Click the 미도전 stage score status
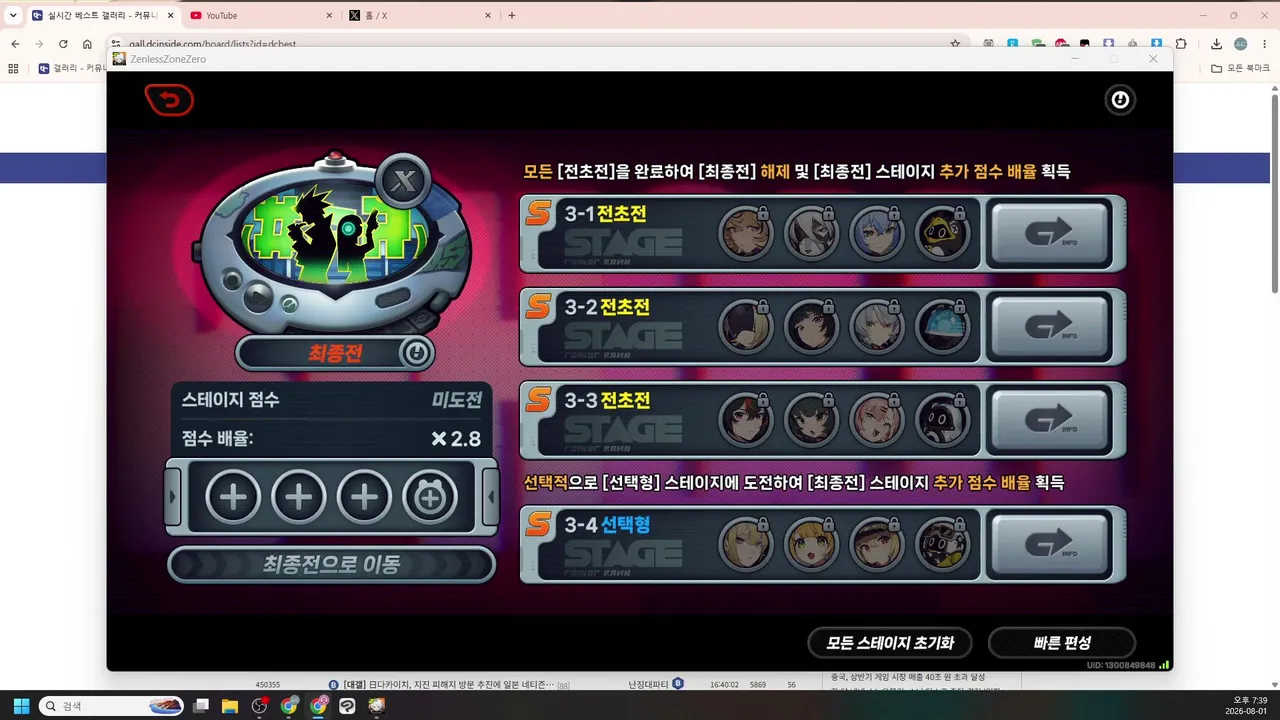 457,400
